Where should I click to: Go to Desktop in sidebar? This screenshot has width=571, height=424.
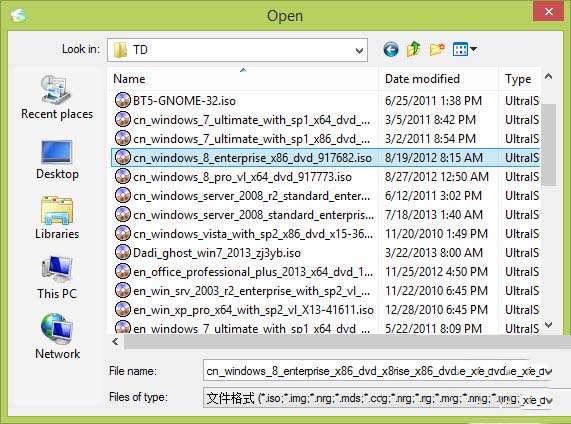pos(57,160)
